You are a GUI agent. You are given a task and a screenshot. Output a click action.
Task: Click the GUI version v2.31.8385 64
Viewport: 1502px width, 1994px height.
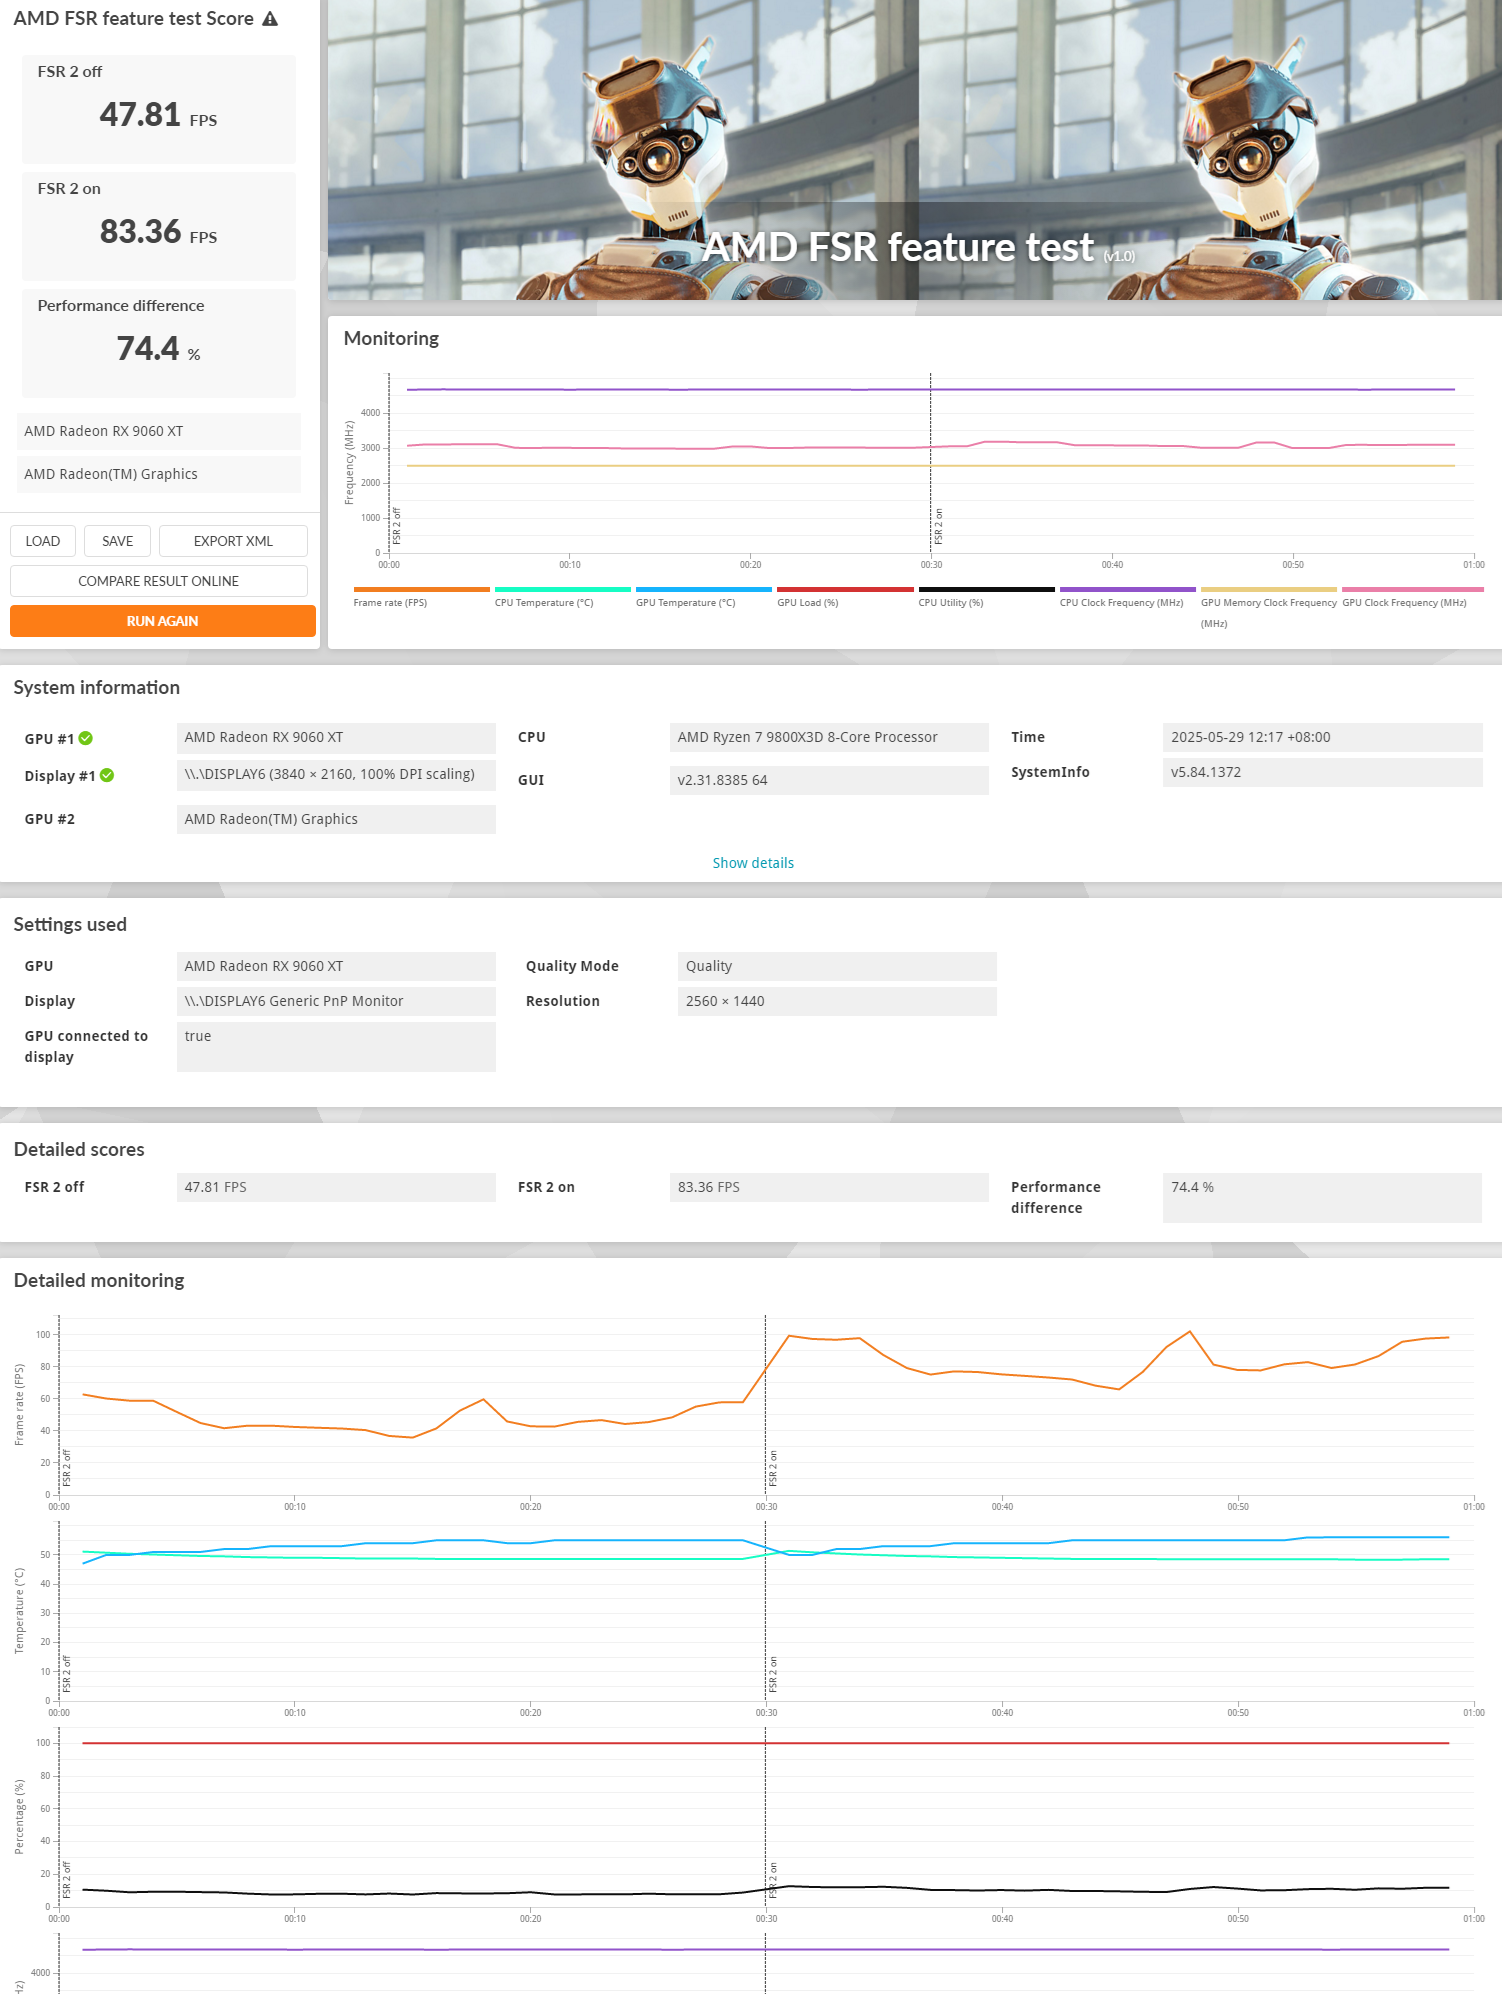829,780
